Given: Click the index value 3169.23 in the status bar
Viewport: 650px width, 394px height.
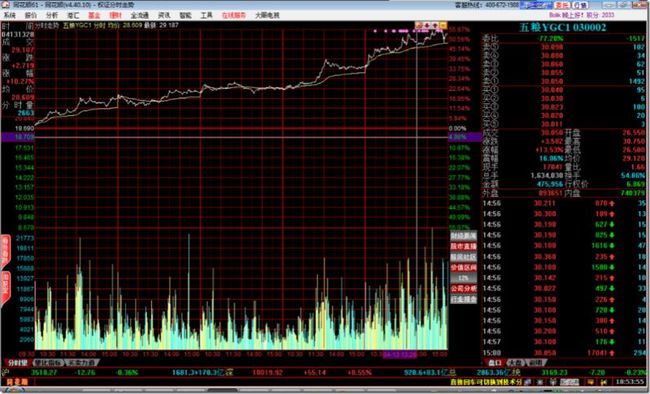Looking at the screenshot, I should coord(554,372).
